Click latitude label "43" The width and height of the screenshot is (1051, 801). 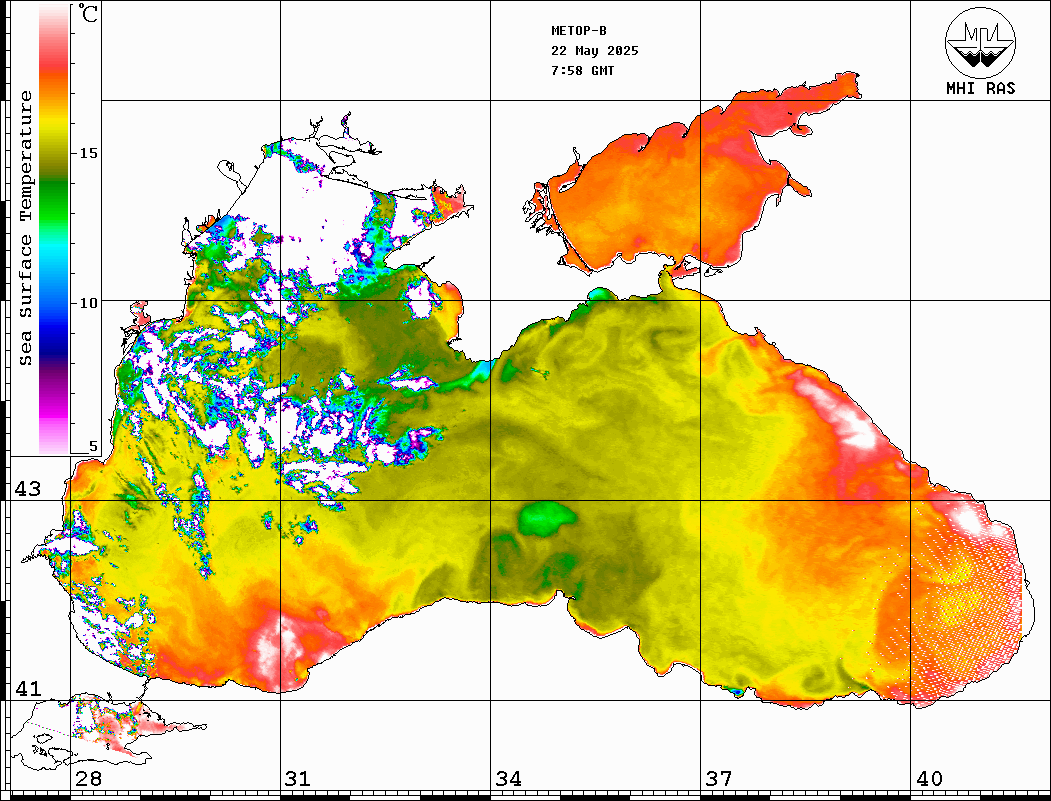pyautogui.click(x=28, y=489)
